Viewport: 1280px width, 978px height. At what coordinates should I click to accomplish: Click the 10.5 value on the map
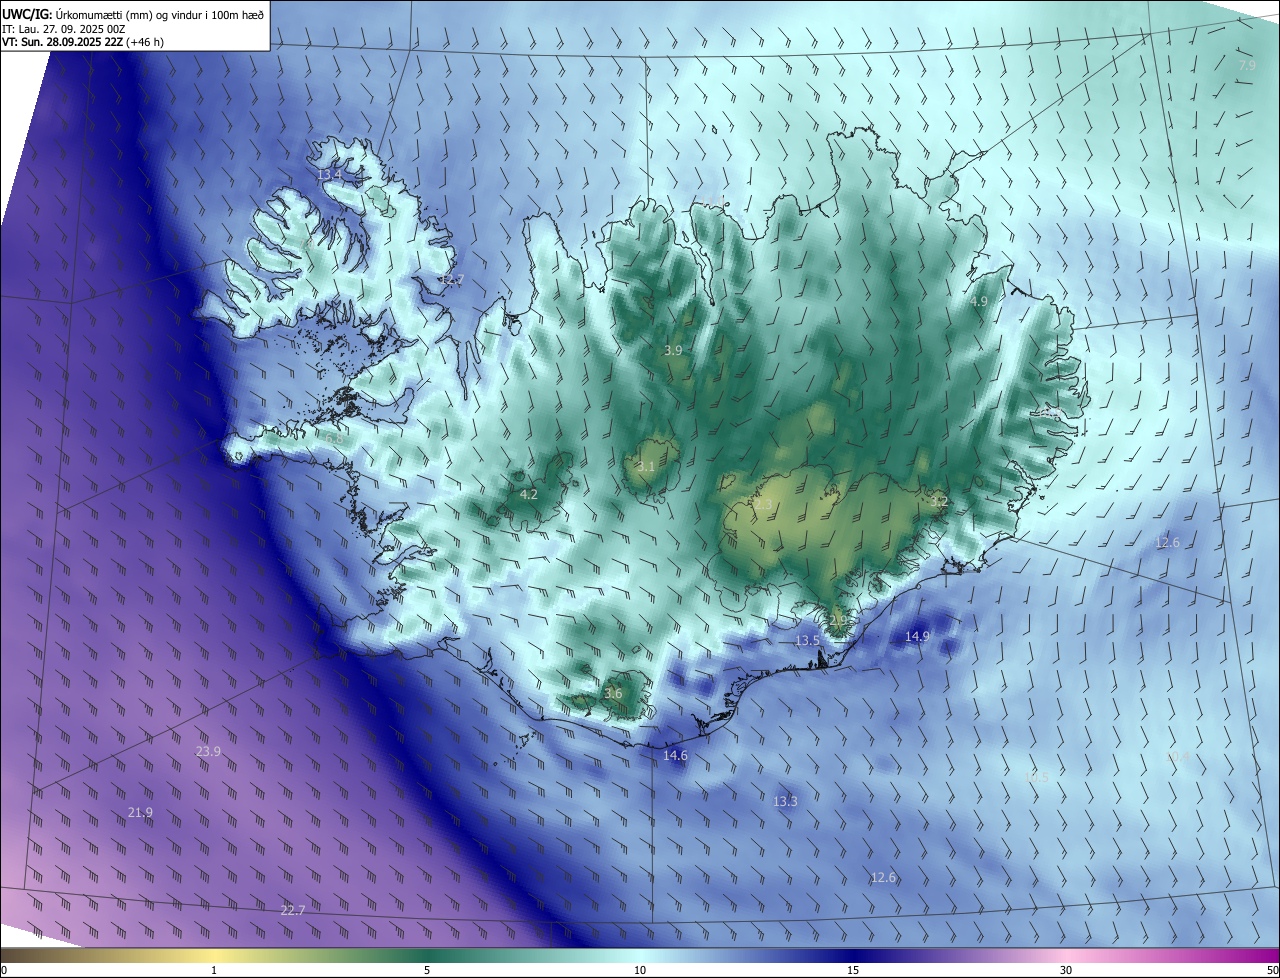pos(1037,777)
